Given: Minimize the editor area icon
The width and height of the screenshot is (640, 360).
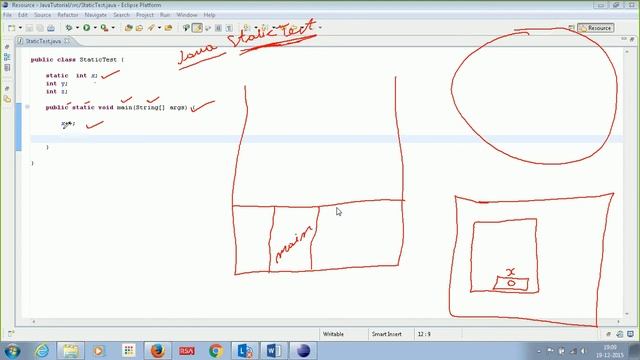Looking at the screenshot, I should tap(624, 39).
